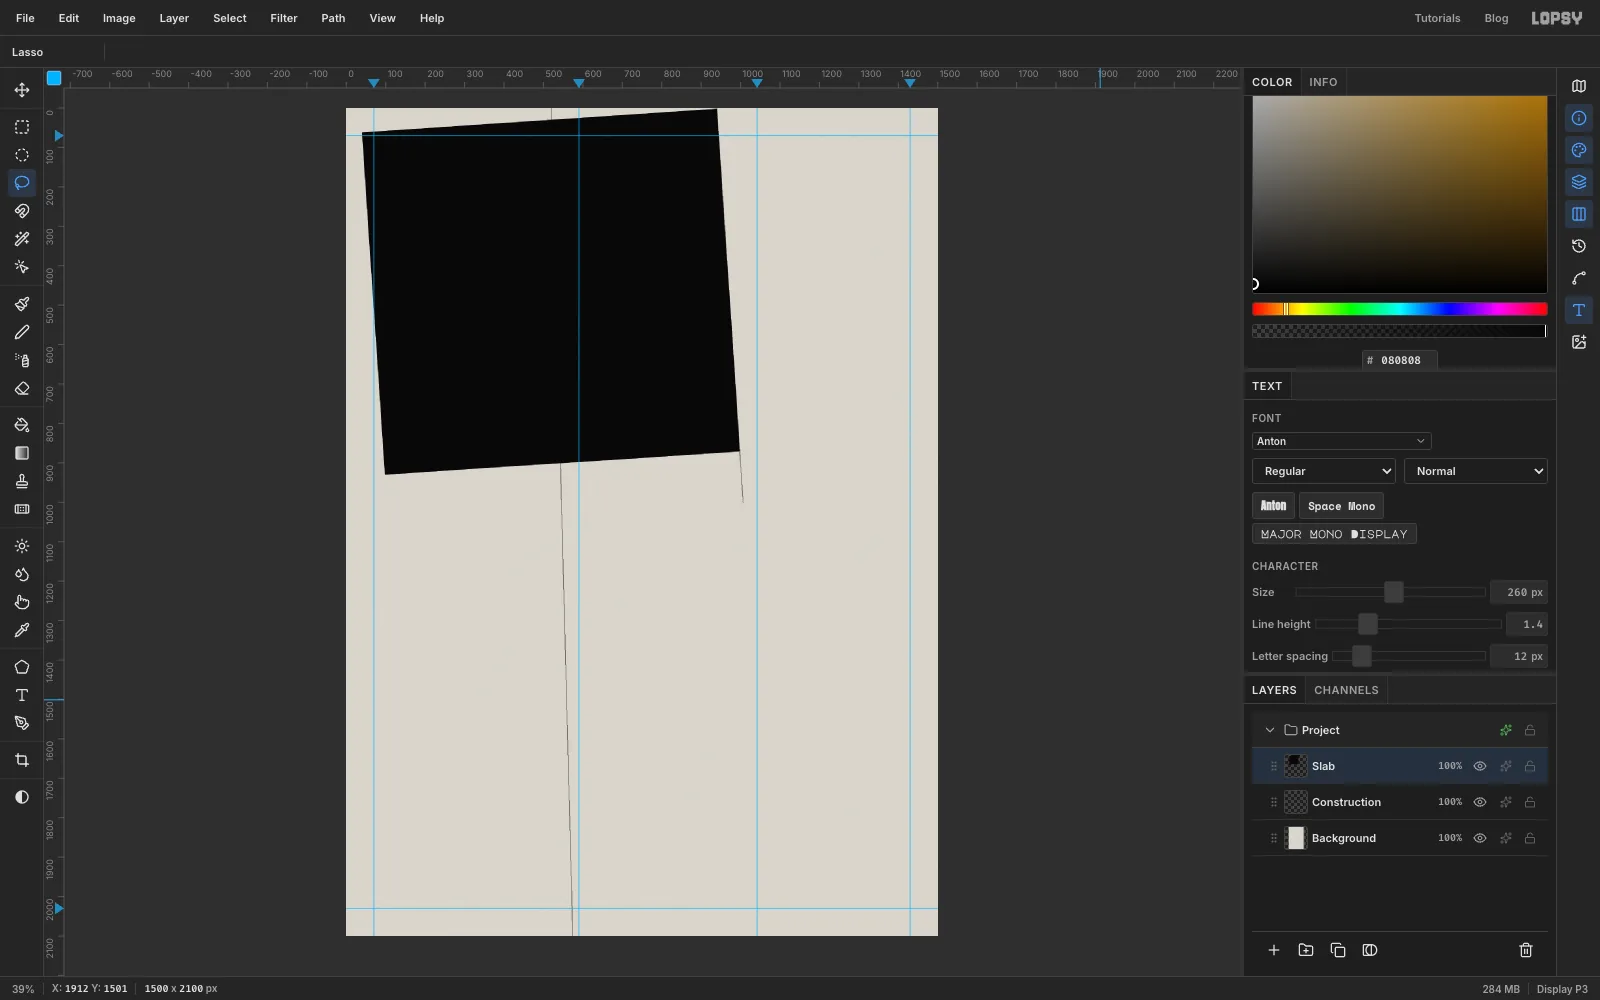Screen dimensions: 1600x1000
Task: Adjust the character Size slider
Action: click(x=1390, y=592)
